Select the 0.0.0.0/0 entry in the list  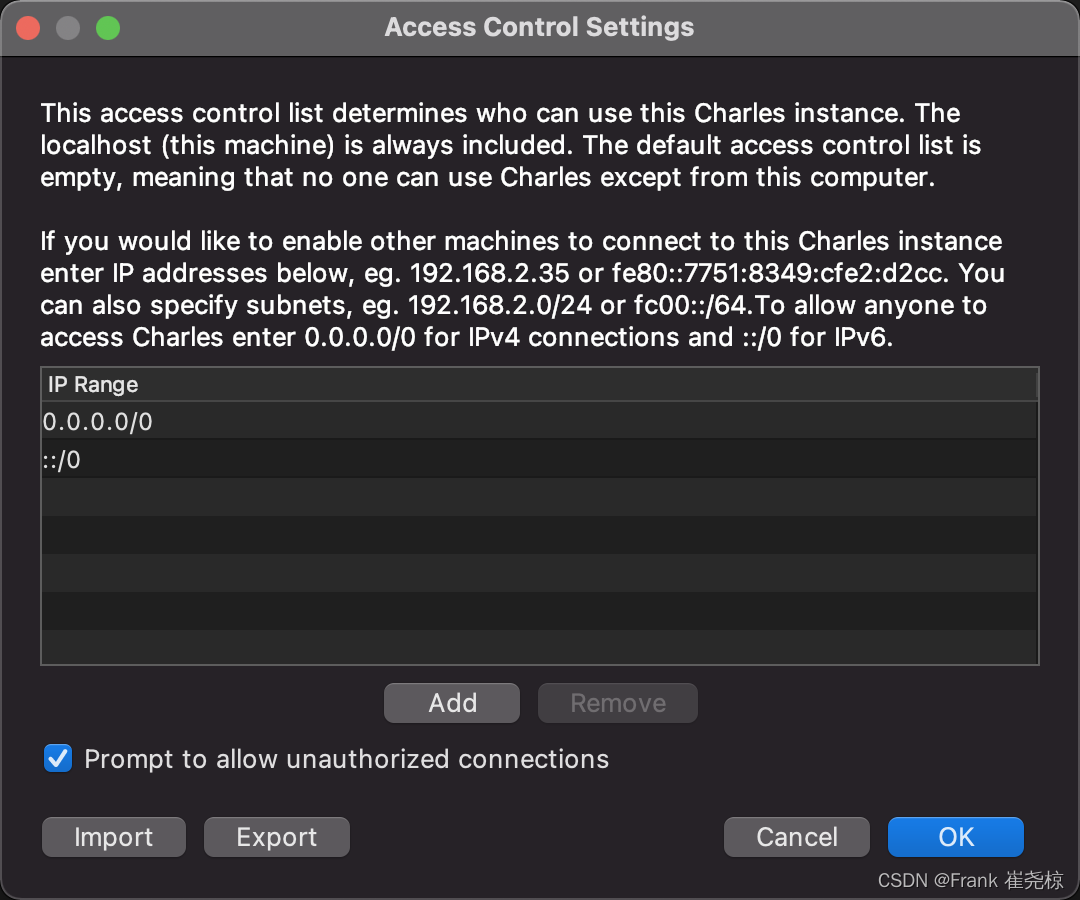click(x=539, y=421)
